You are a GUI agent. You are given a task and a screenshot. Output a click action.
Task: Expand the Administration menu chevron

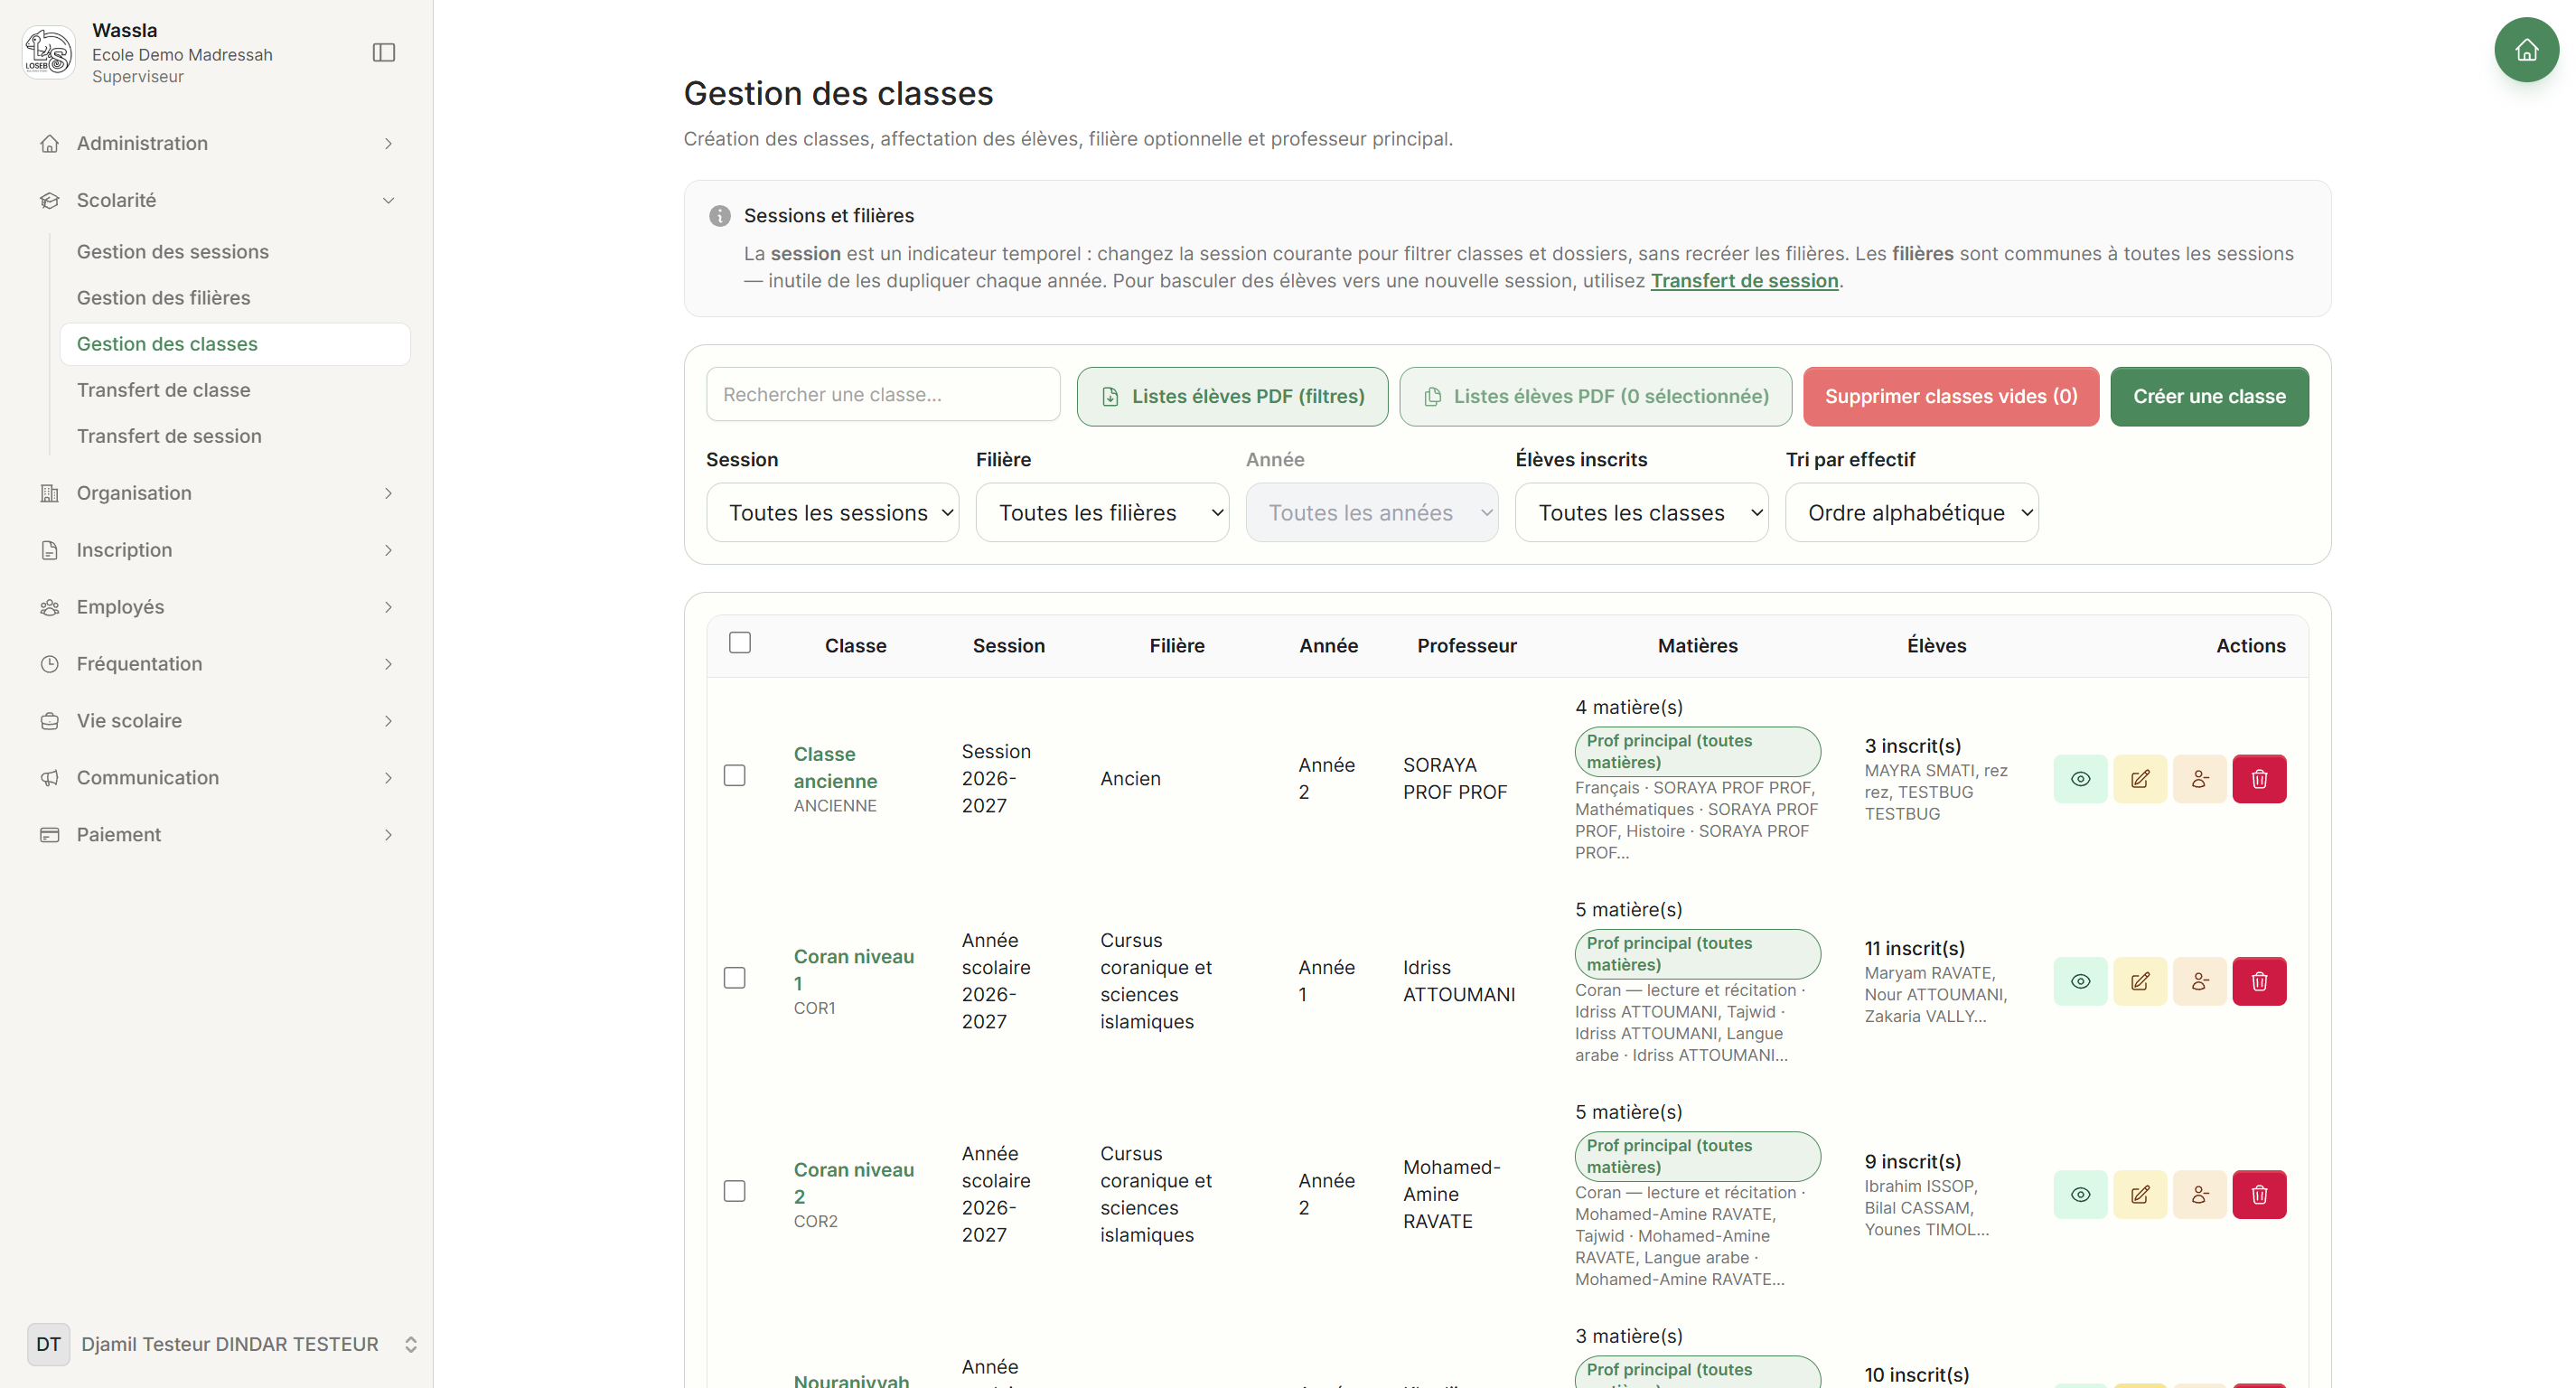point(388,143)
